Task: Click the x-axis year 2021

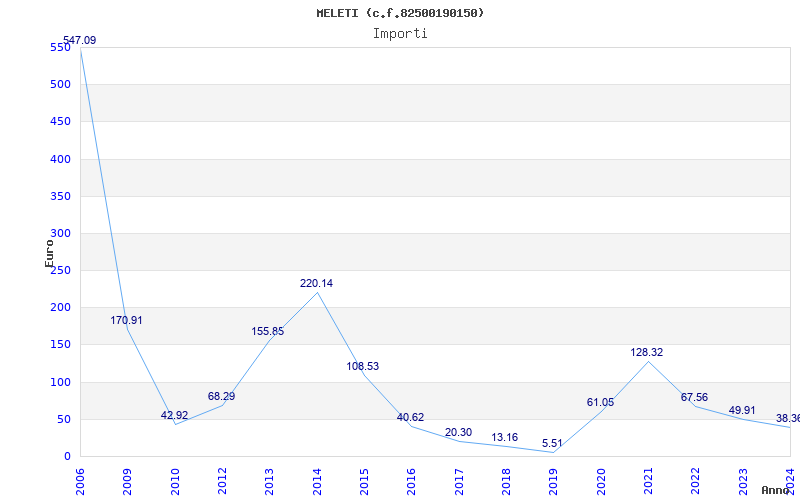Action: pos(648,482)
